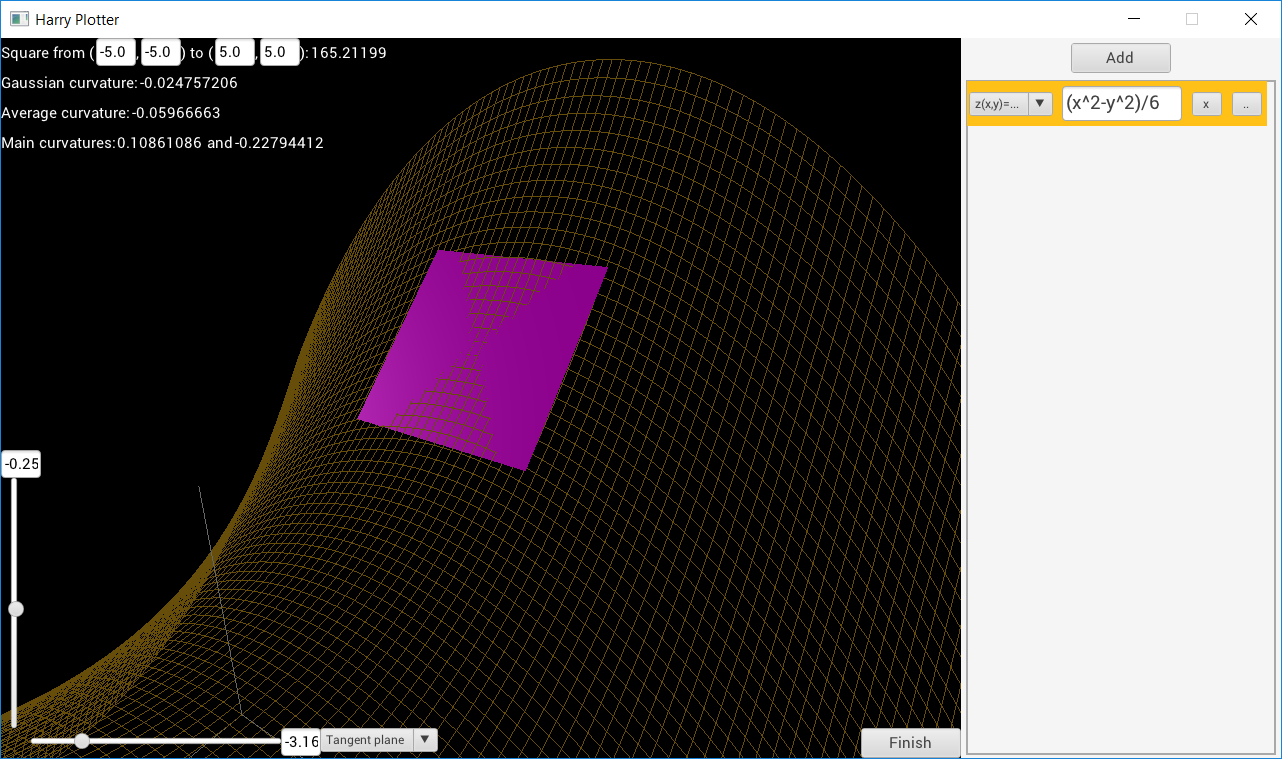Click the first 5.0 square end field

pos(235,53)
